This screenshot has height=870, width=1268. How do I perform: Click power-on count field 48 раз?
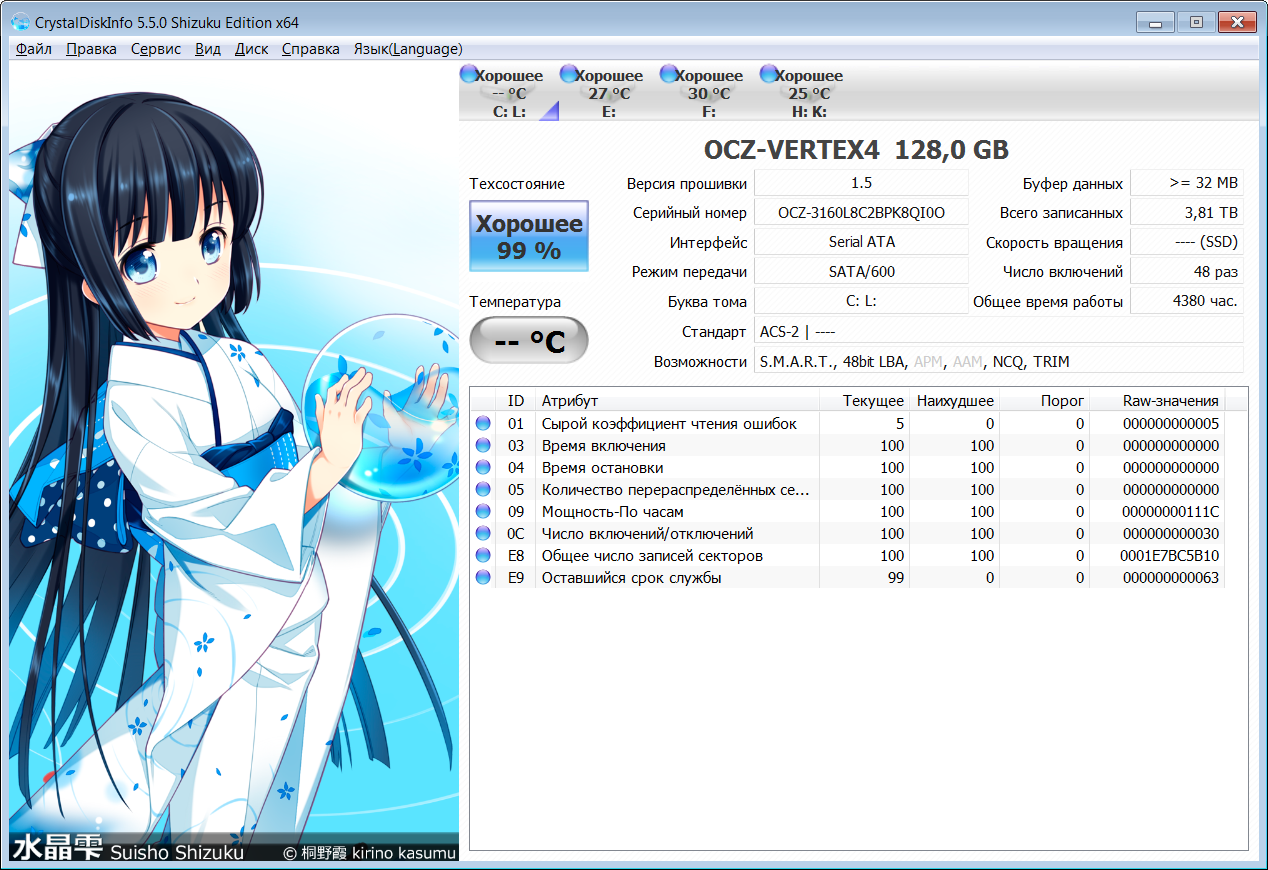(x=1187, y=272)
